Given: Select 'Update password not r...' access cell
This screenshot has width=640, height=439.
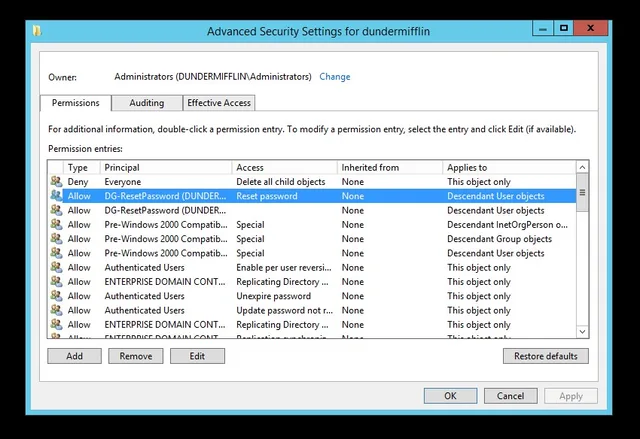Looking at the screenshot, I should click(x=284, y=310).
